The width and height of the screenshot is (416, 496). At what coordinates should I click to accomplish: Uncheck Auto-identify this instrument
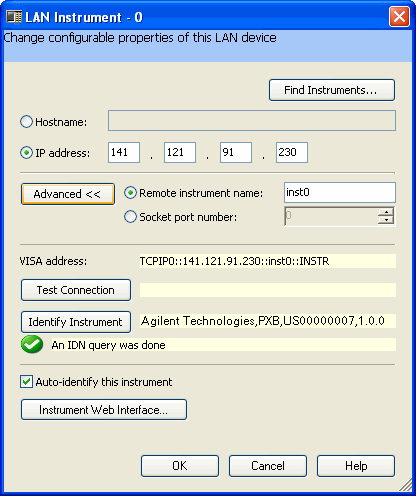click(26, 382)
